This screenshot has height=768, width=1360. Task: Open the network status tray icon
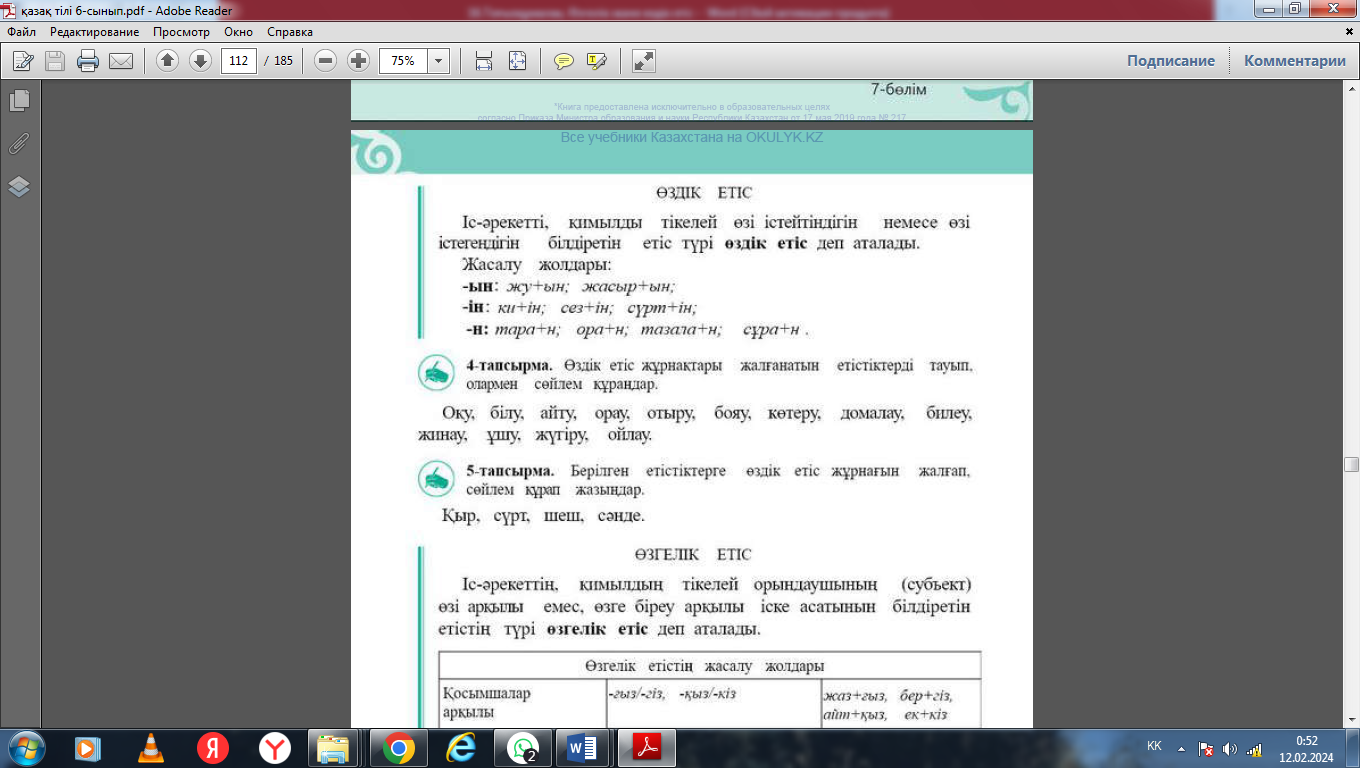pos(1253,748)
